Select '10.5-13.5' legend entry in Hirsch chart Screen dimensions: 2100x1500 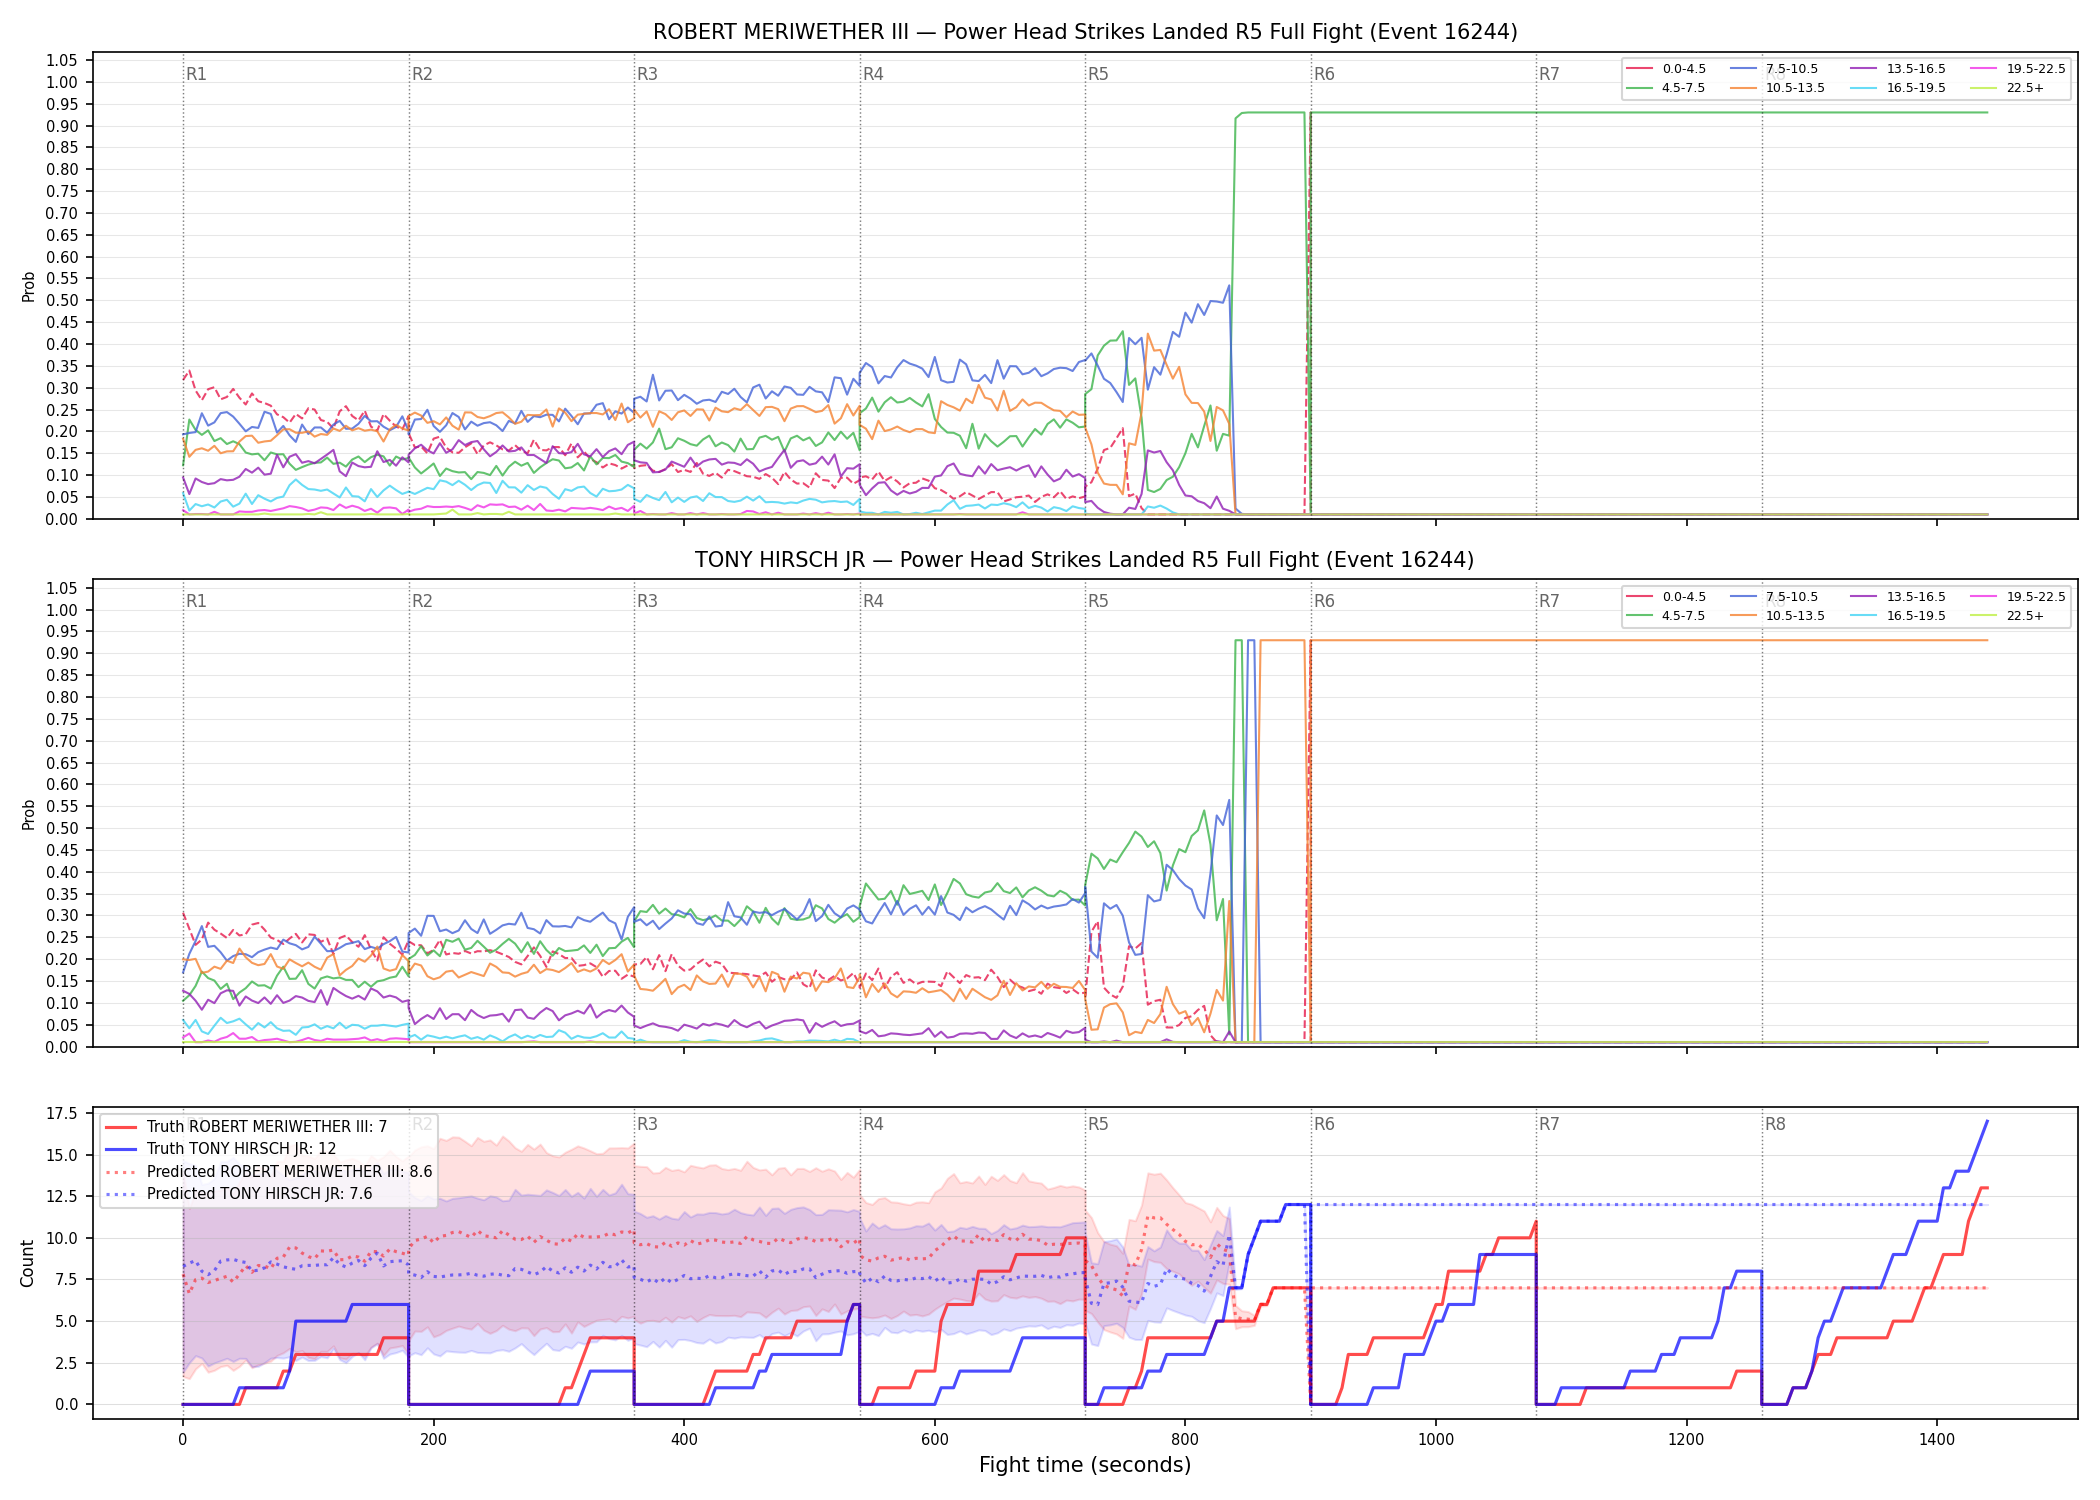click(1777, 616)
